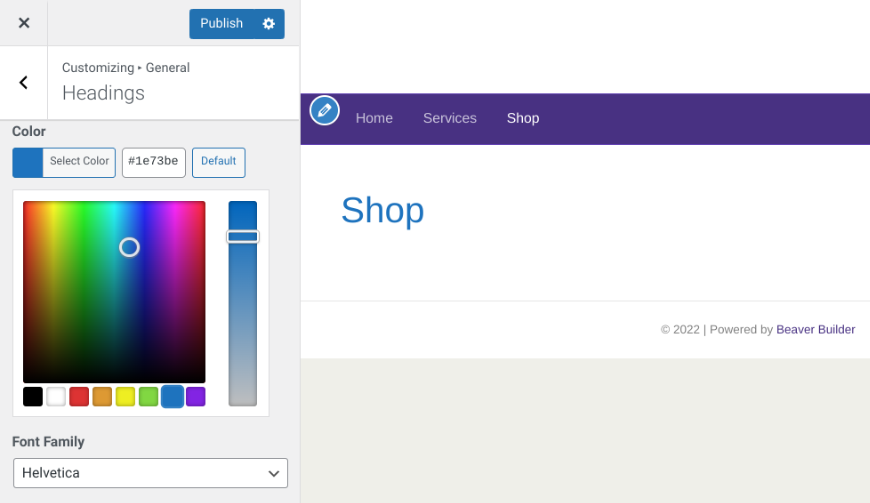Click the Publish button
The height and width of the screenshot is (503, 870).
click(x=221, y=23)
